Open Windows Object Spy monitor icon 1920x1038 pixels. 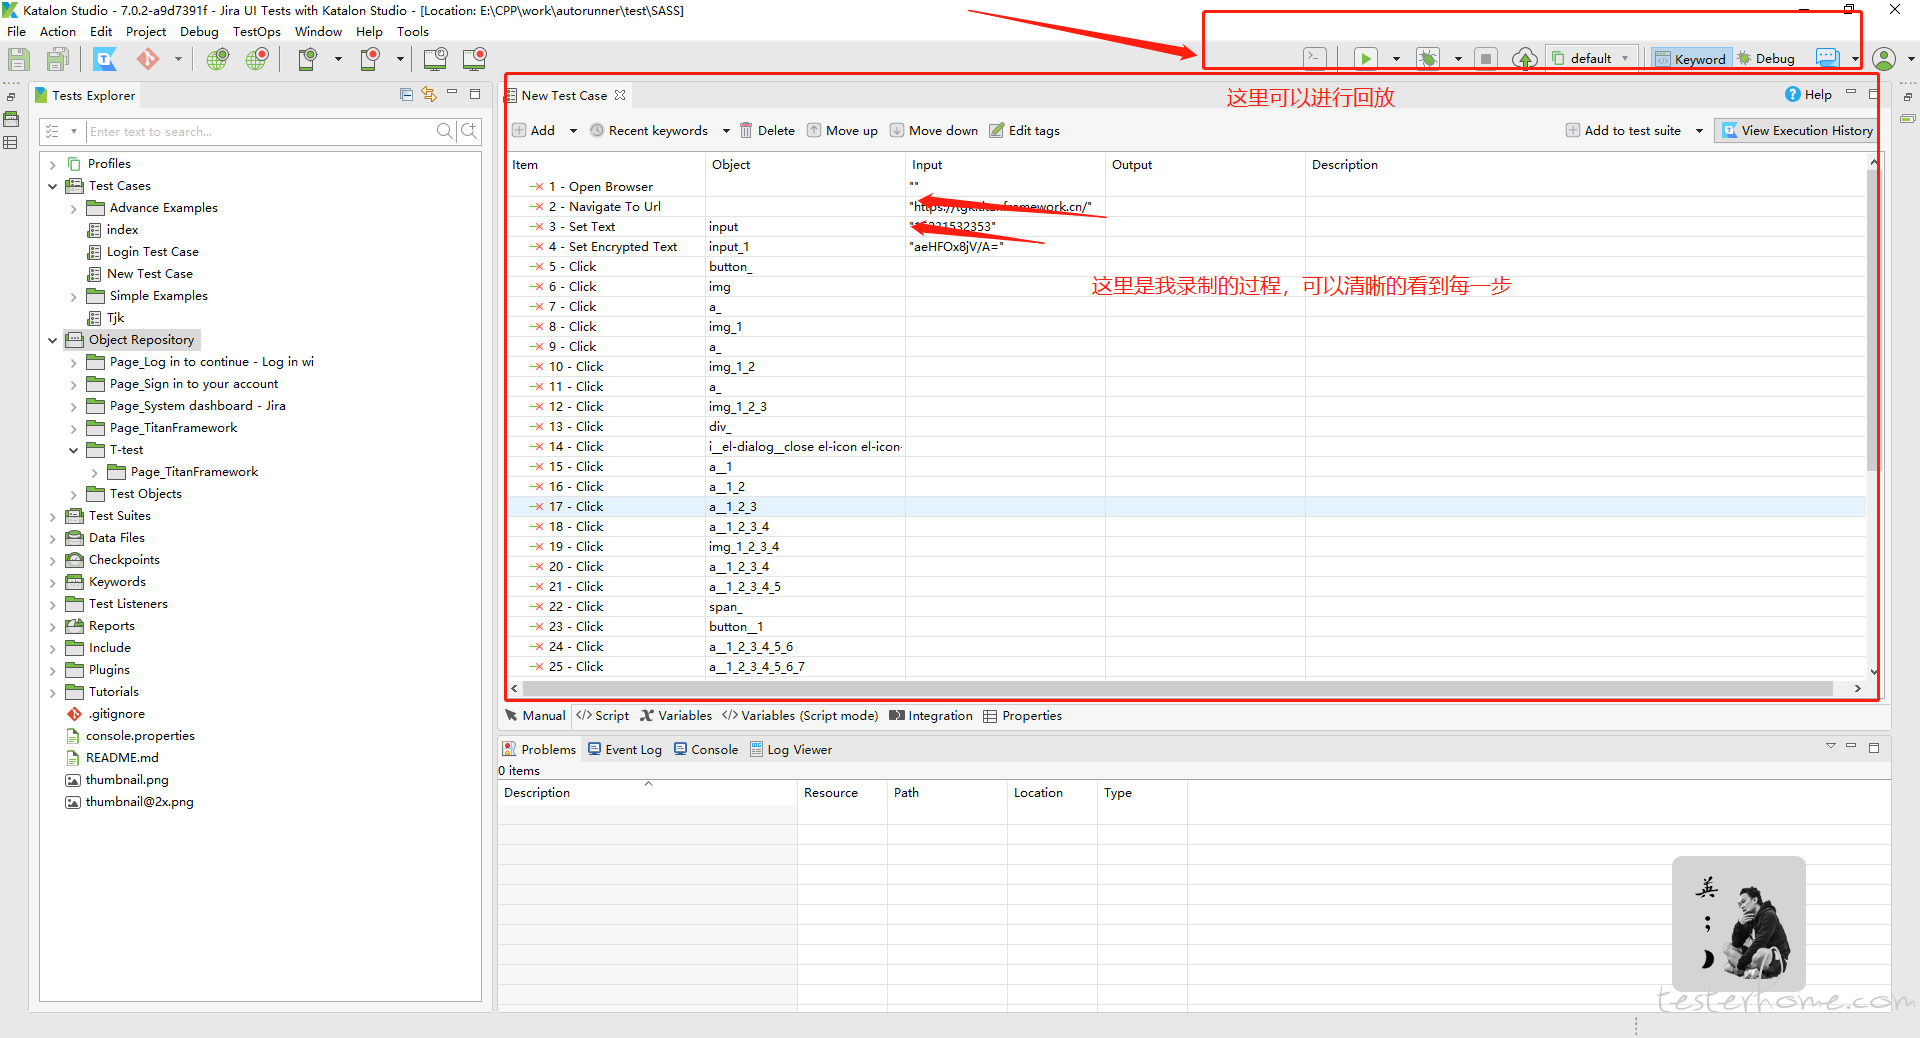click(x=435, y=59)
